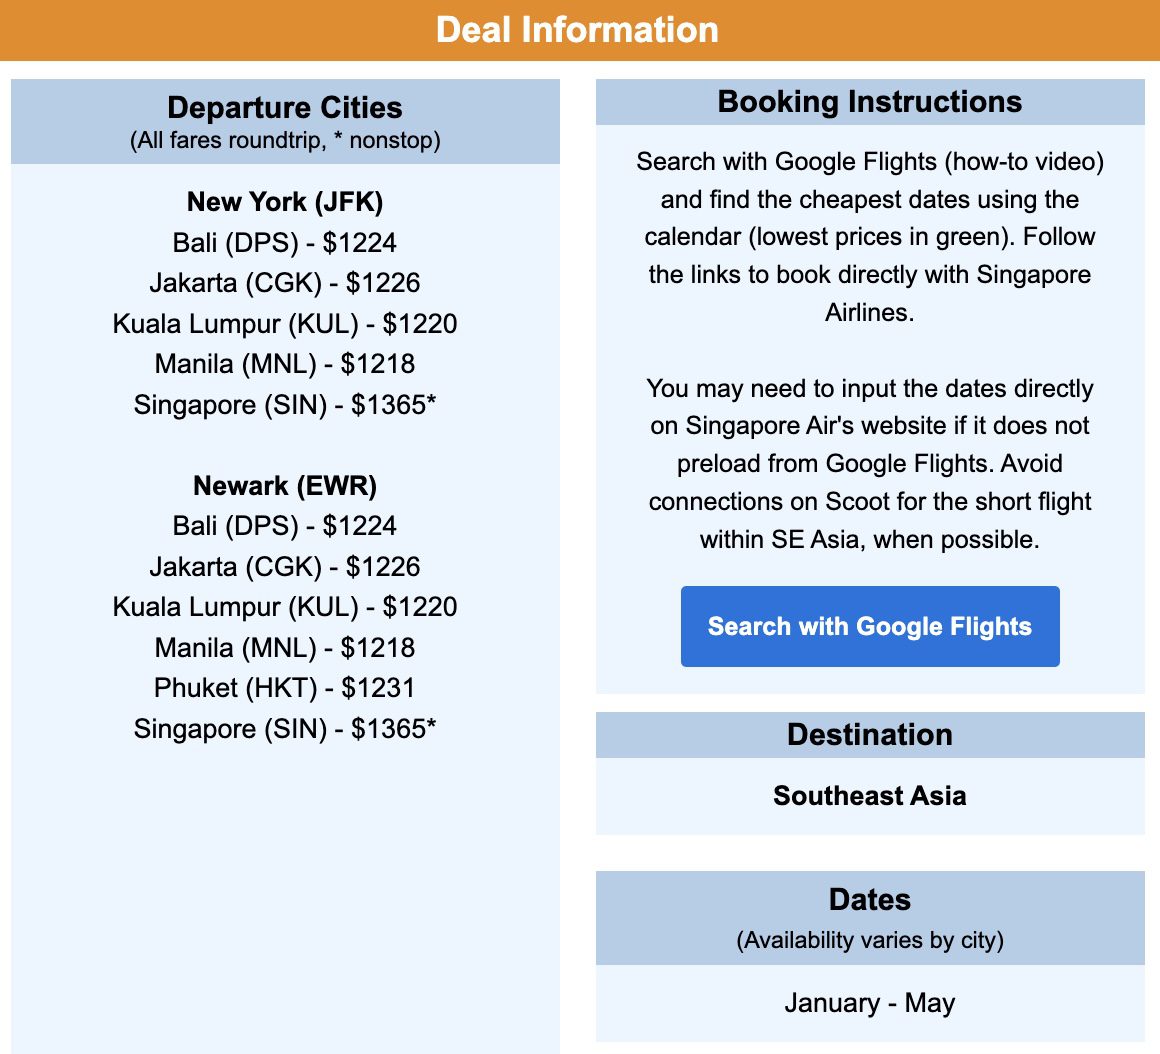Click the Singapore (SIN) $1365 Newark fare
The image size is (1160, 1054).
pos(284,729)
